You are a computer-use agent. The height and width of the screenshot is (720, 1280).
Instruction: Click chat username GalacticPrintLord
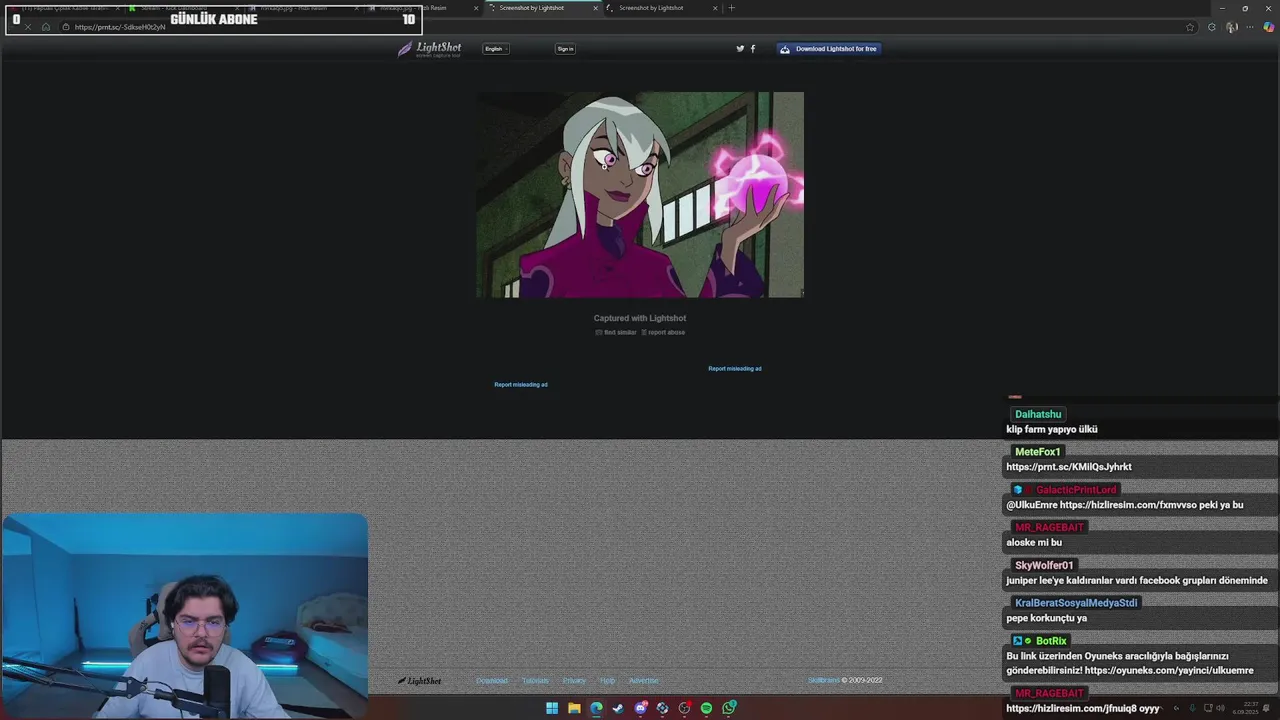coord(1076,490)
